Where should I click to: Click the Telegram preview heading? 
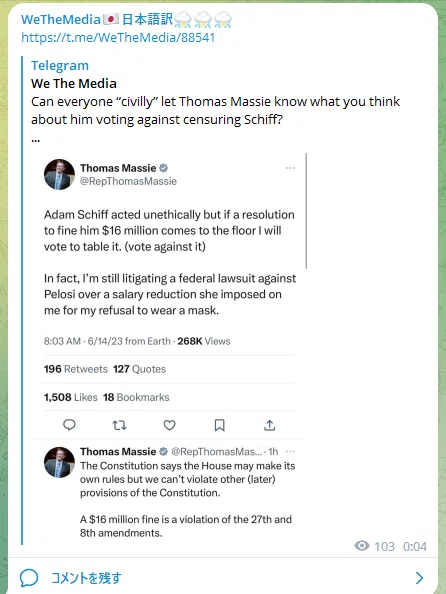click(60, 65)
